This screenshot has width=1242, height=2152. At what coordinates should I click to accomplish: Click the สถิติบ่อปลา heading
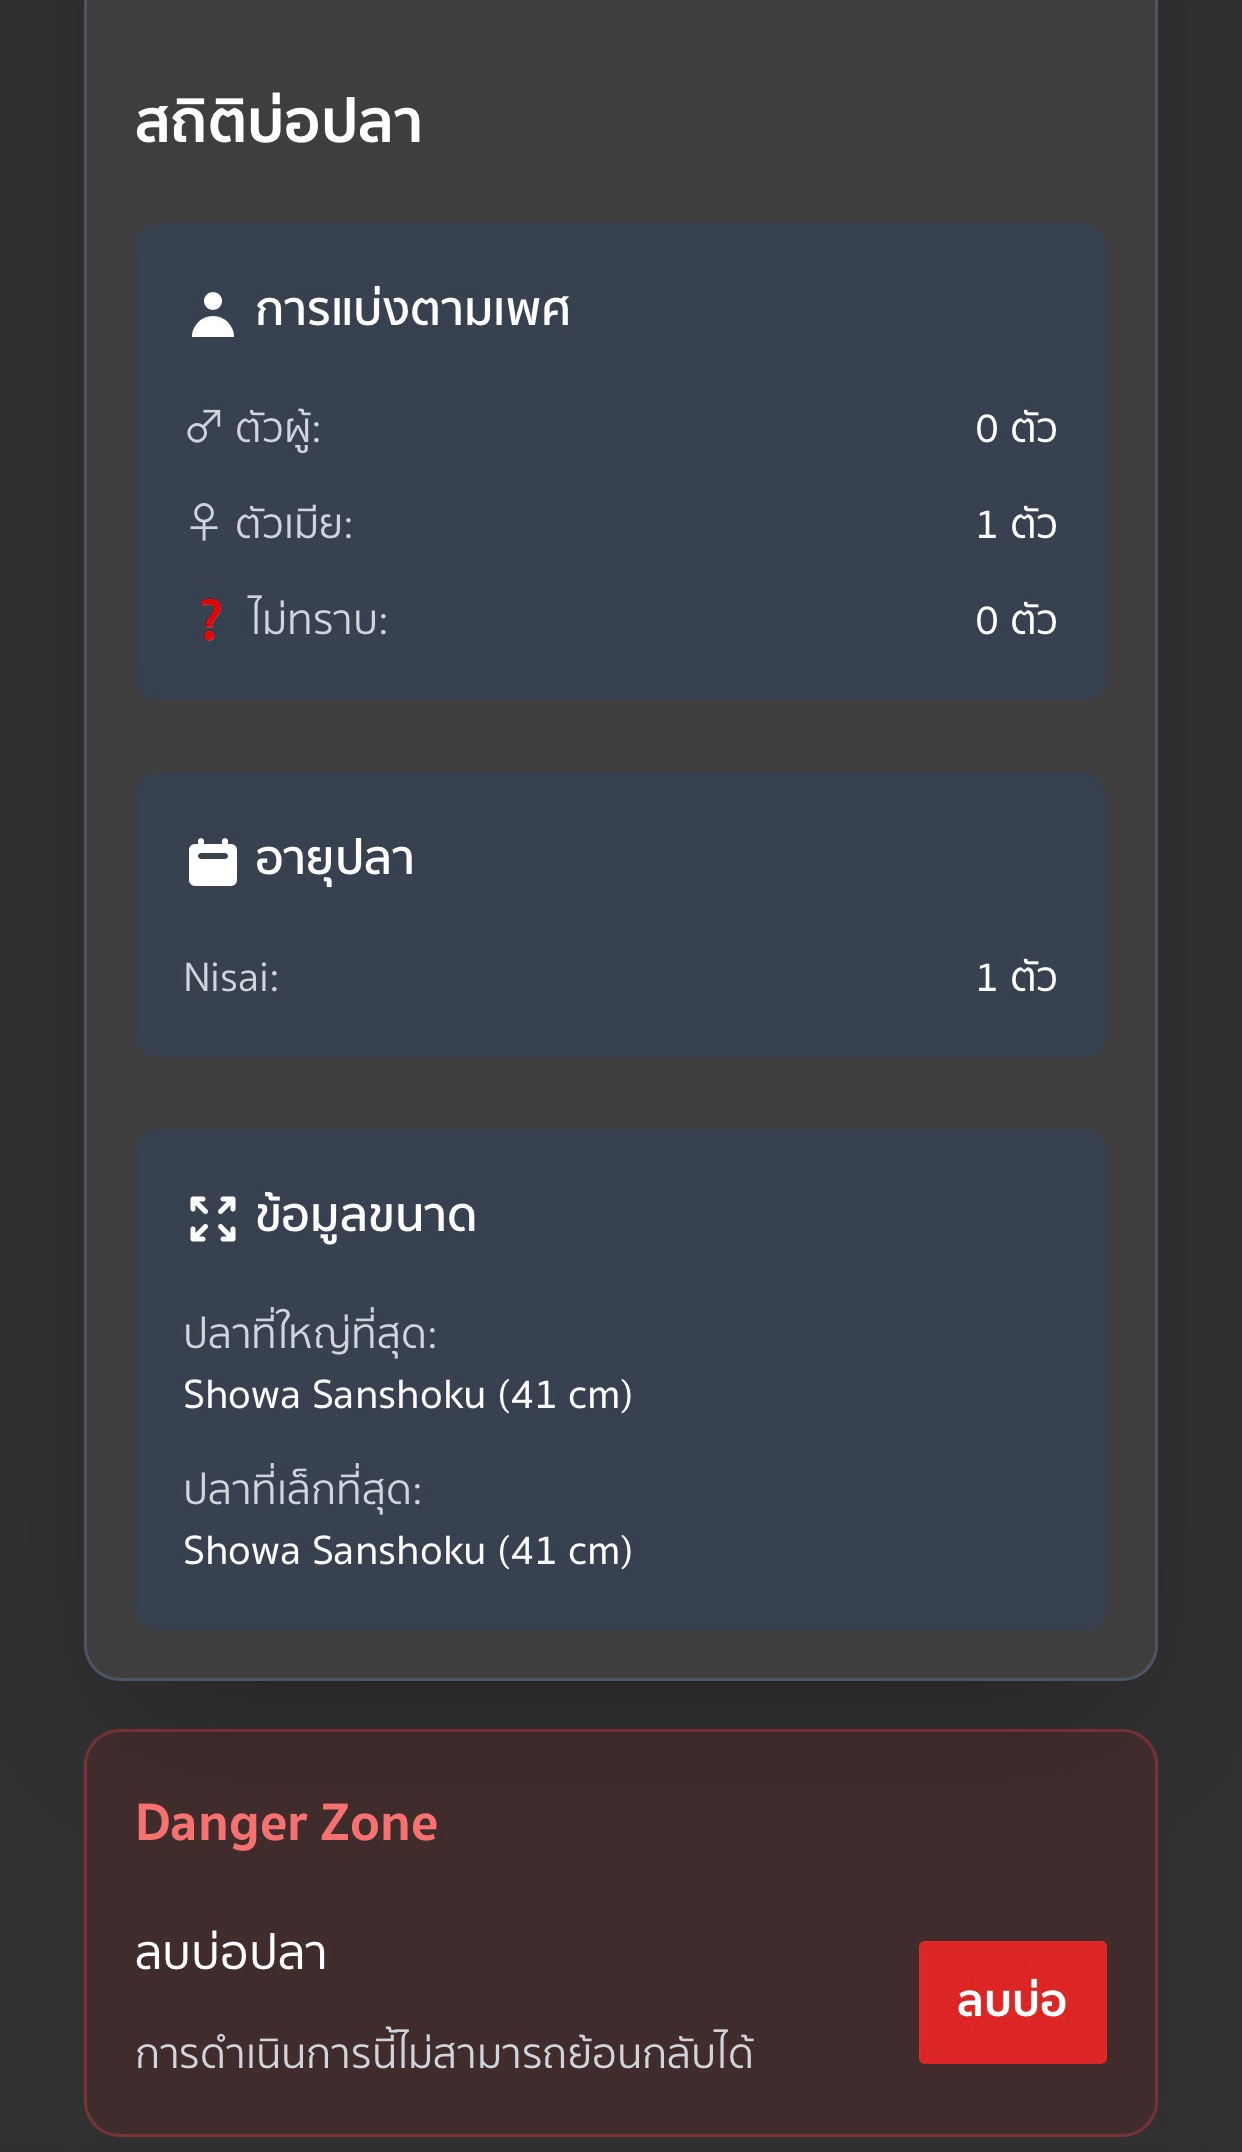[278, 122]
